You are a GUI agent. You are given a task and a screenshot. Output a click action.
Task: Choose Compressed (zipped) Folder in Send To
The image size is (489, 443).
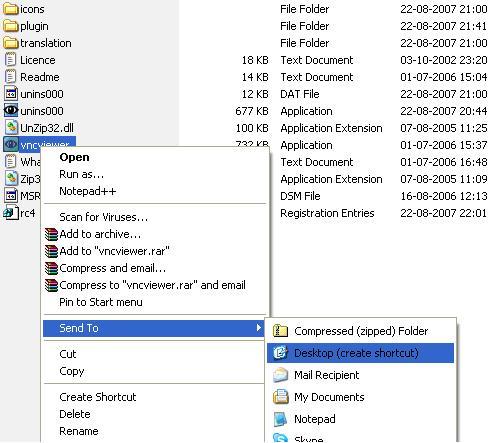361,331
